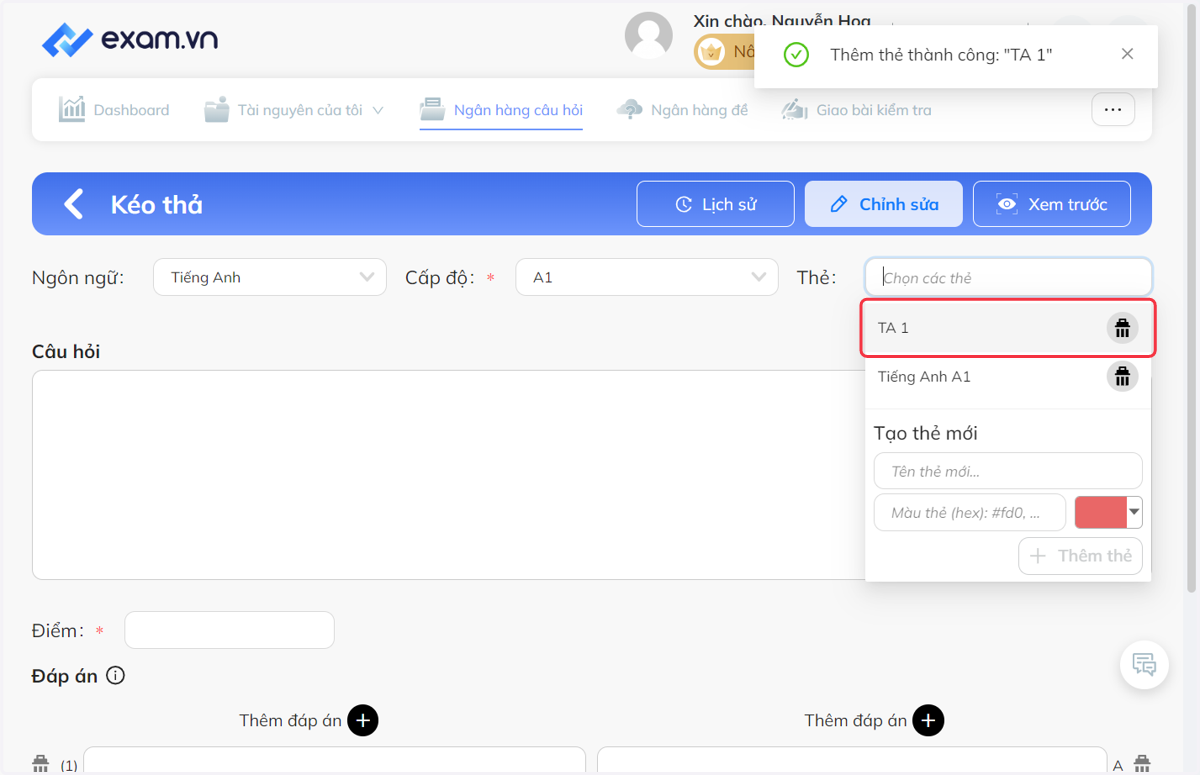Delete the TA 1 tag
Image resolution: width=1200 pixels, height=775 pixels.
1122,328
